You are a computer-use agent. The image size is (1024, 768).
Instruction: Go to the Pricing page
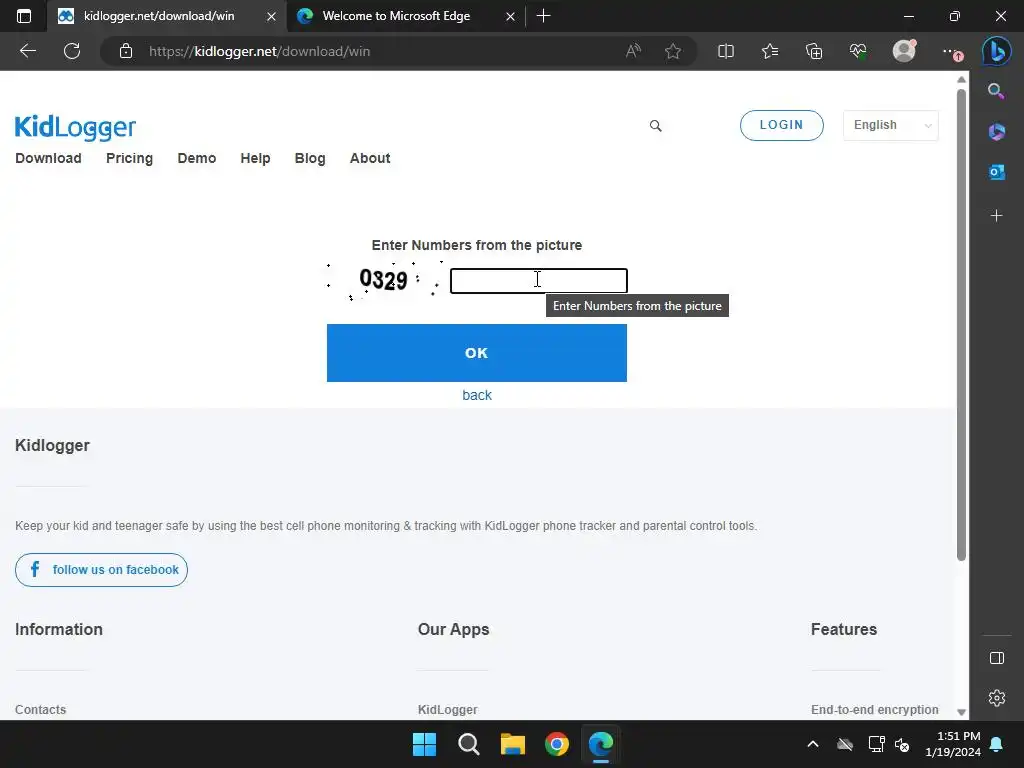[129, 158]
